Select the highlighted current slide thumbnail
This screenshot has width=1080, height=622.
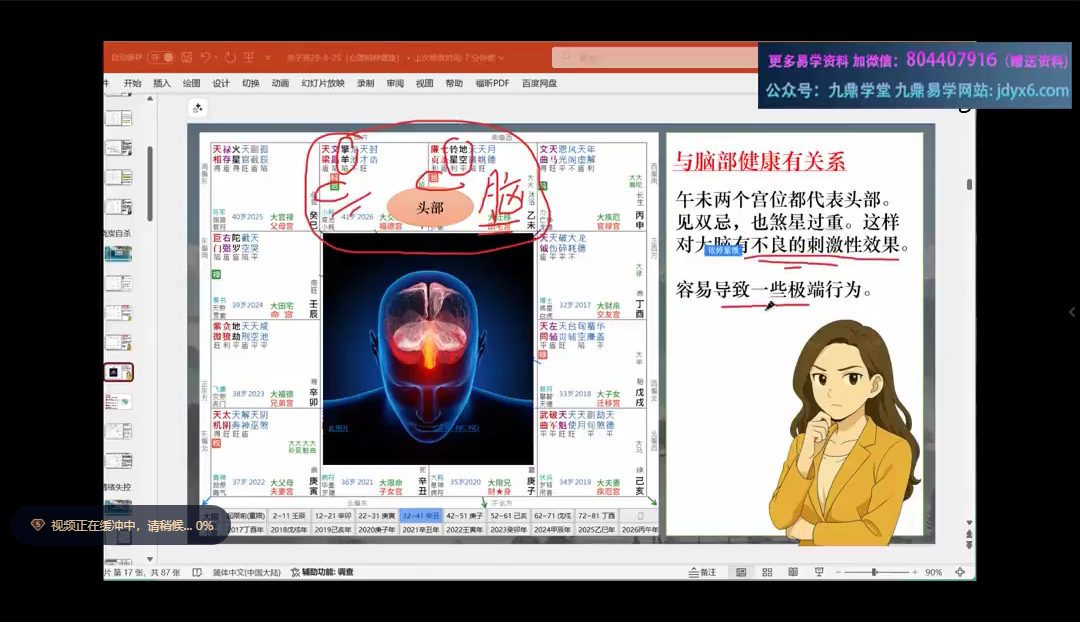119,372
